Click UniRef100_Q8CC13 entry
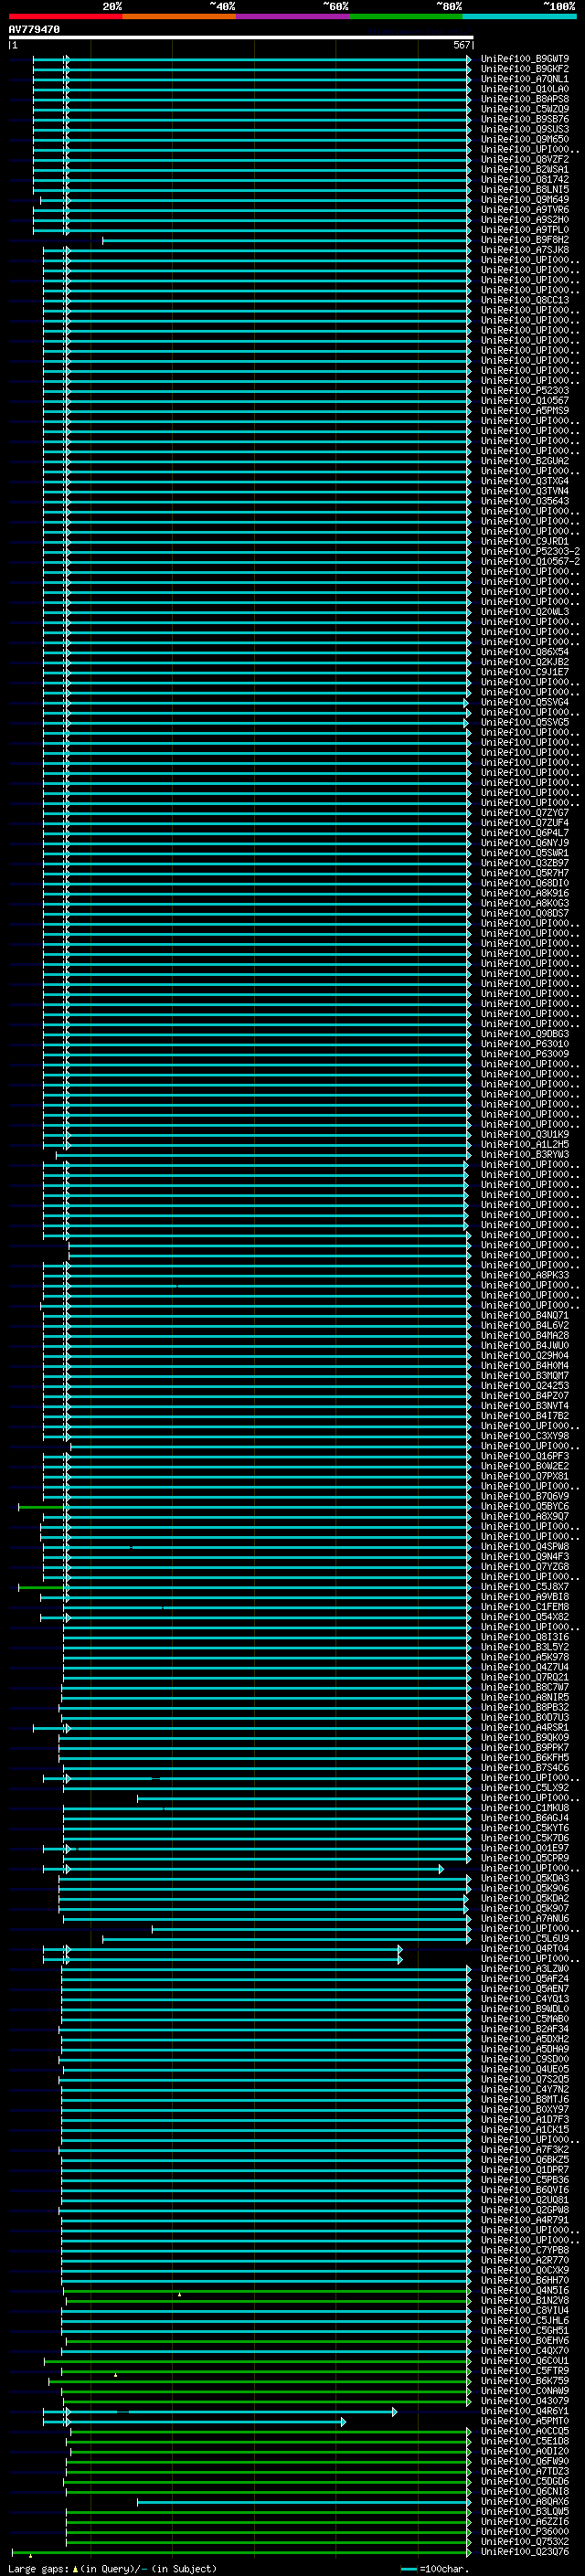 [x=524, y=300]
